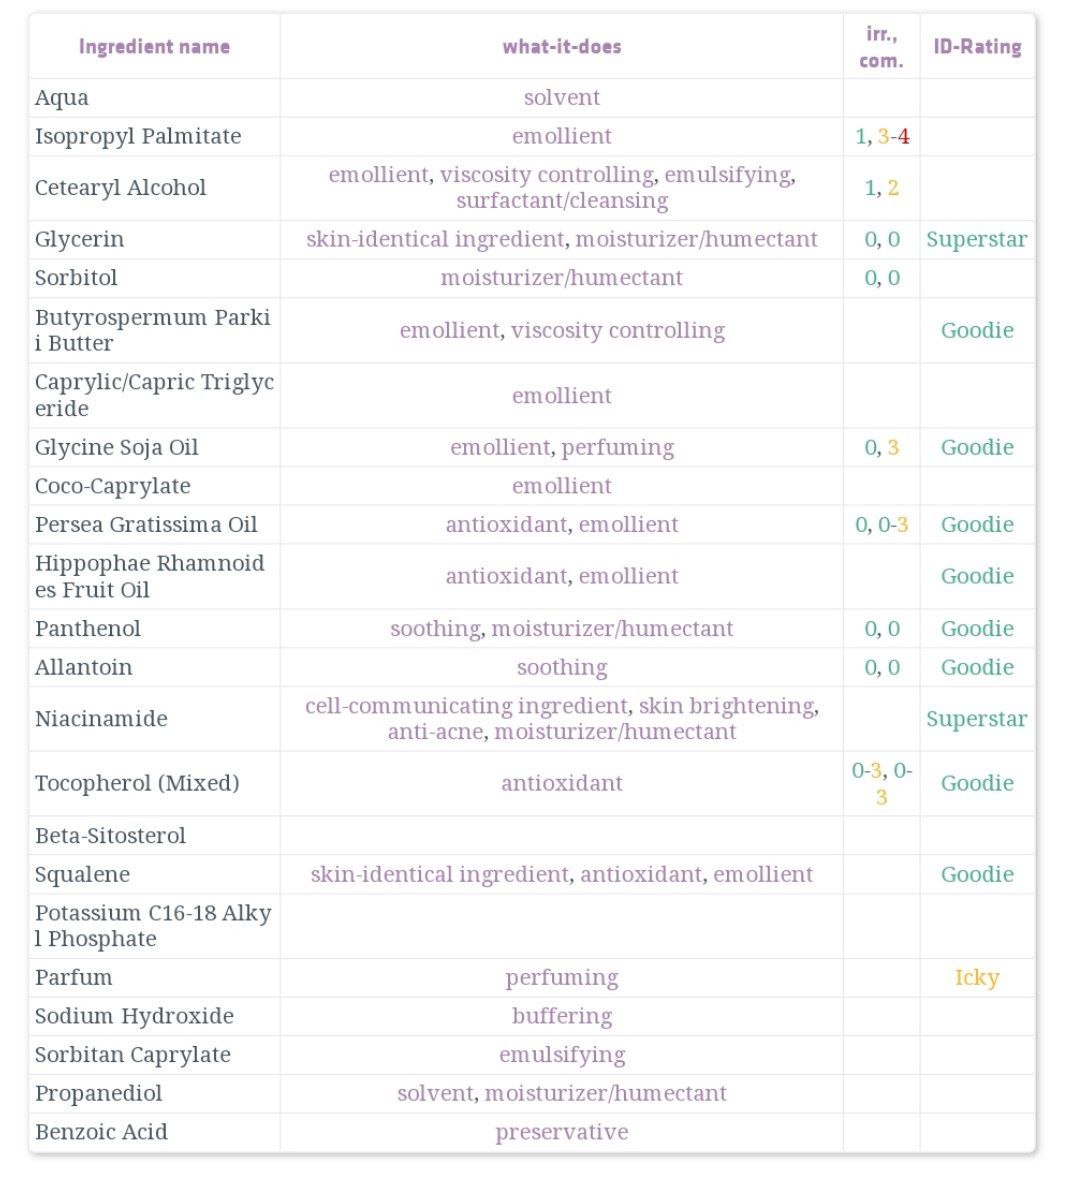Click the Panthenol ingredient name

[87, 629]
